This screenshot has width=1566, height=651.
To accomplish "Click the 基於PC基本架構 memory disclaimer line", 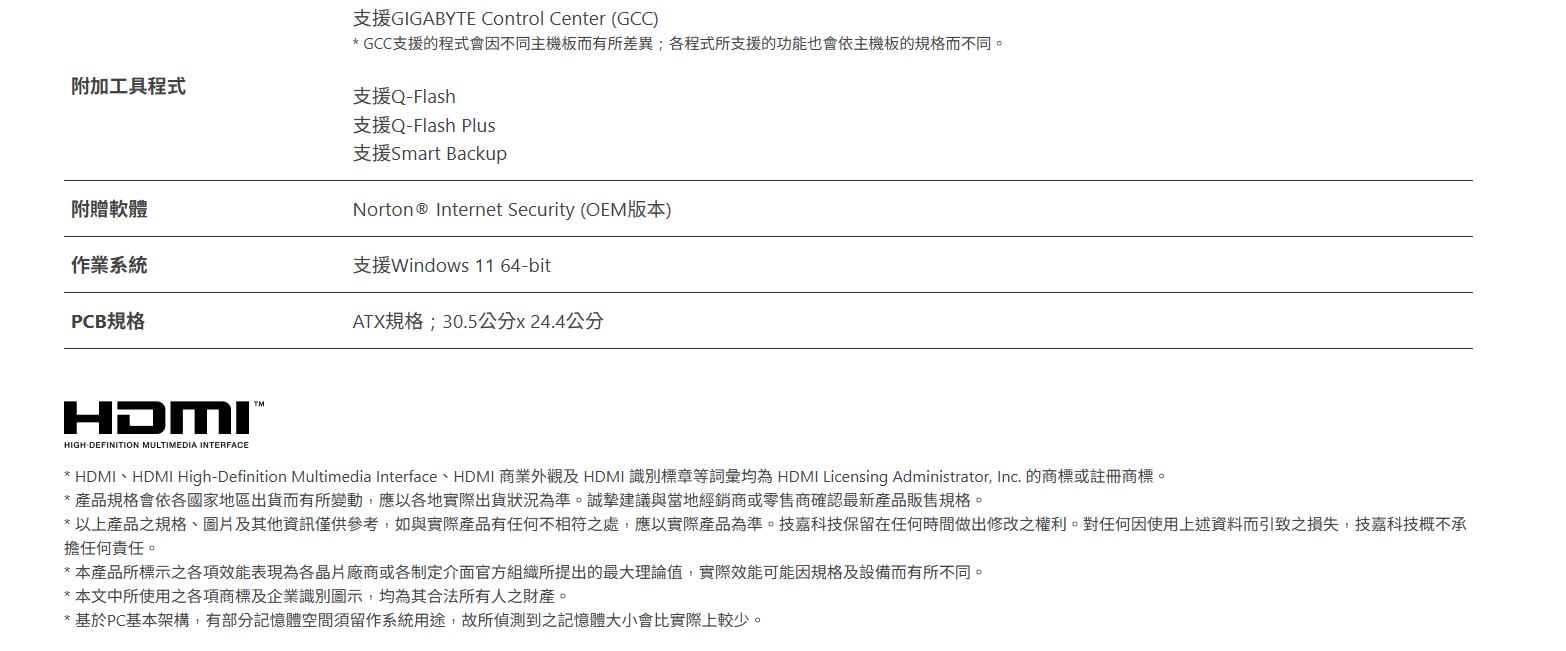I will pos(413,620).
